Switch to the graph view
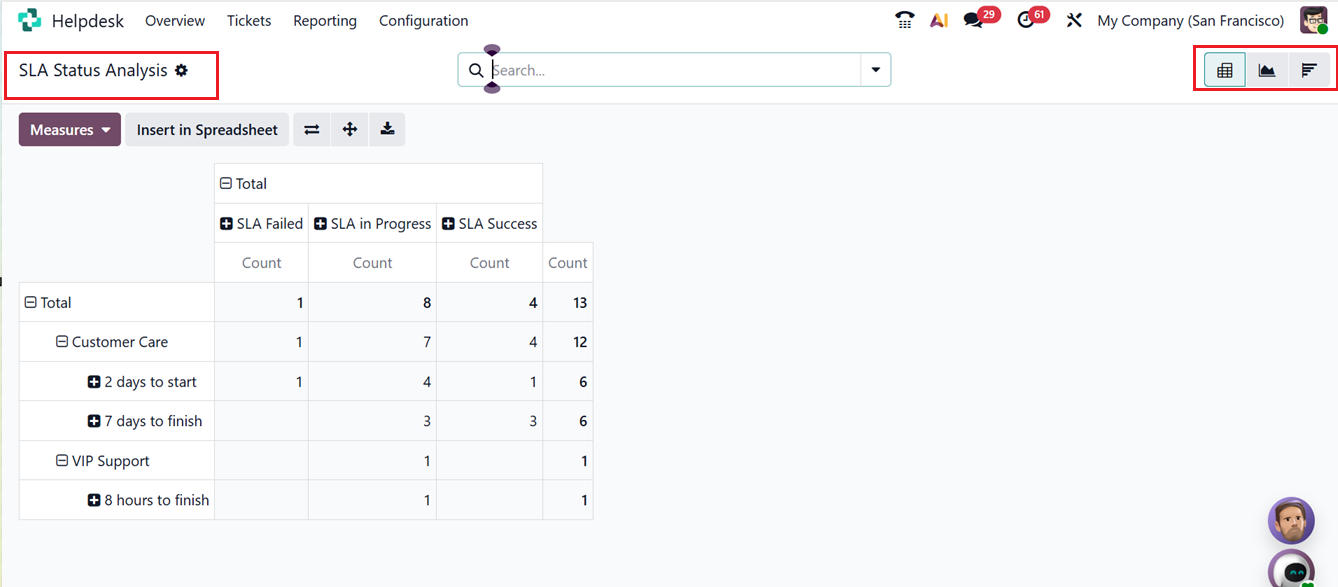This screenshot has height=587, width=1338. pos(1266,70)
